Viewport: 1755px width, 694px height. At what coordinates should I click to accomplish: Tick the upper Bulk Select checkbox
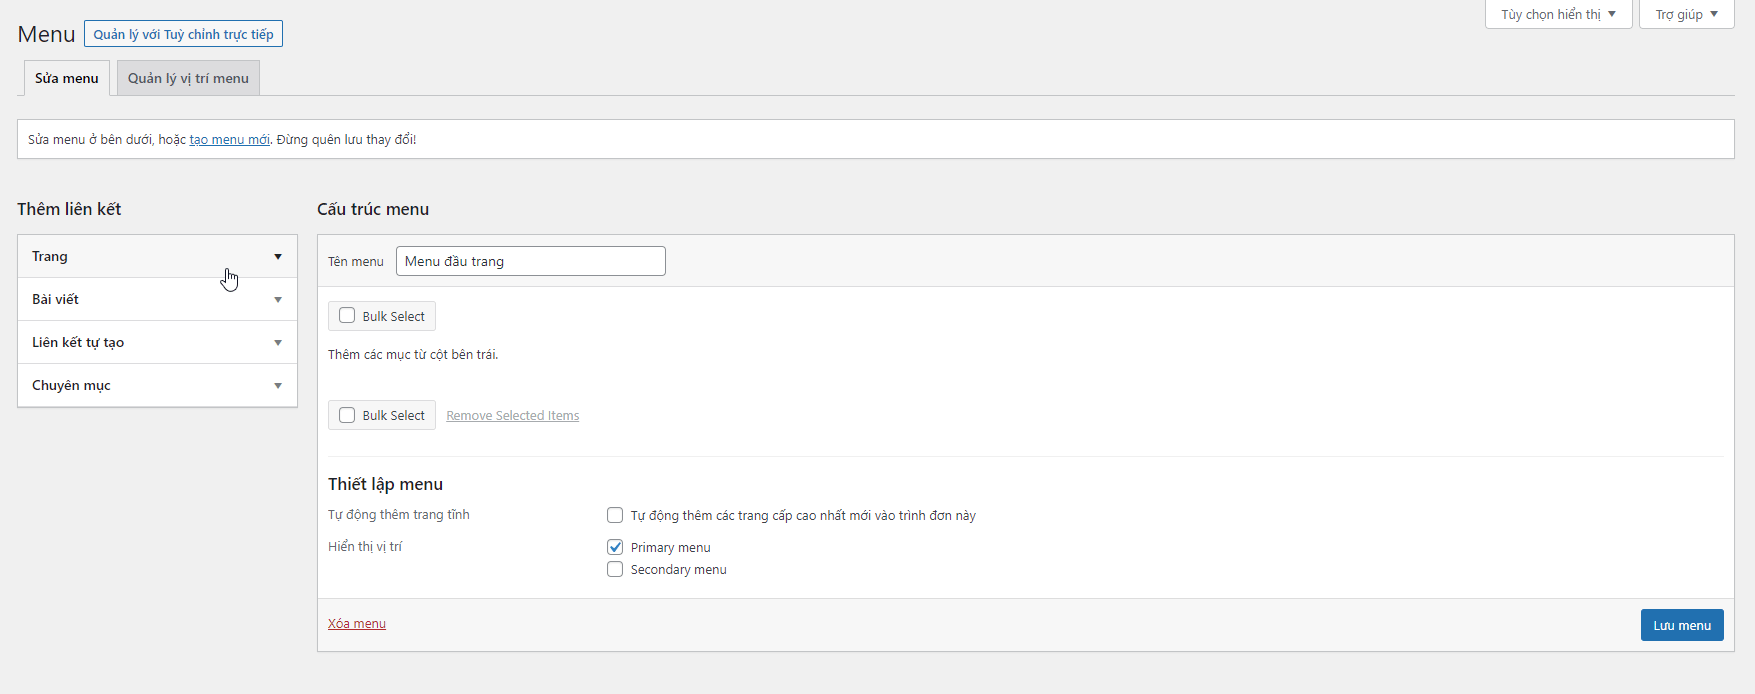tap(347, 316)
